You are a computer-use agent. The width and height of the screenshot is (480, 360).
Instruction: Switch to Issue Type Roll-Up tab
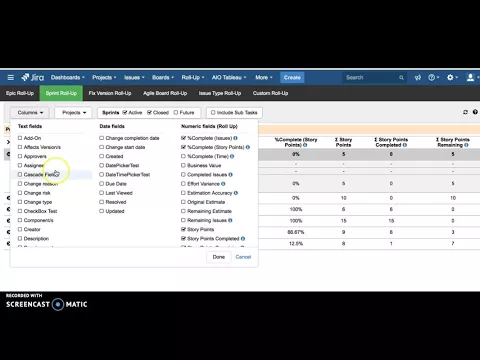(x=220, y=93)
